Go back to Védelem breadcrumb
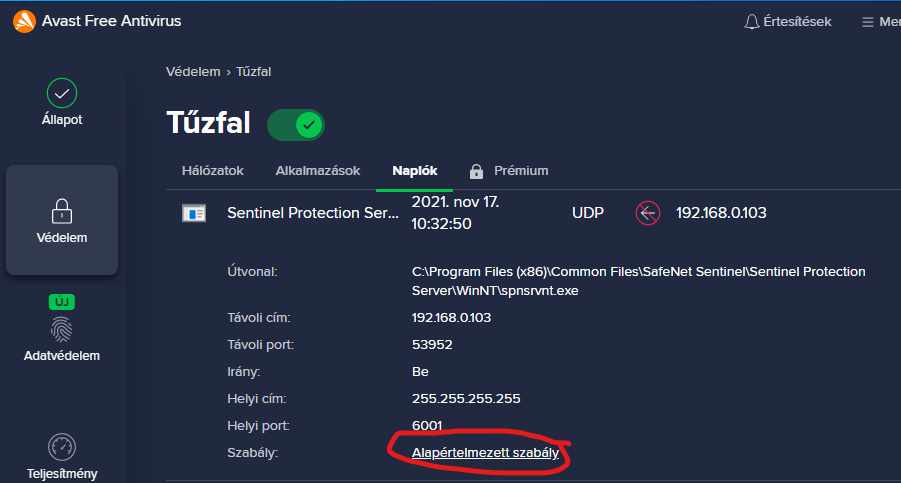Image resolution: width=901 pixels, height=483 pixels. coord(193,72)
